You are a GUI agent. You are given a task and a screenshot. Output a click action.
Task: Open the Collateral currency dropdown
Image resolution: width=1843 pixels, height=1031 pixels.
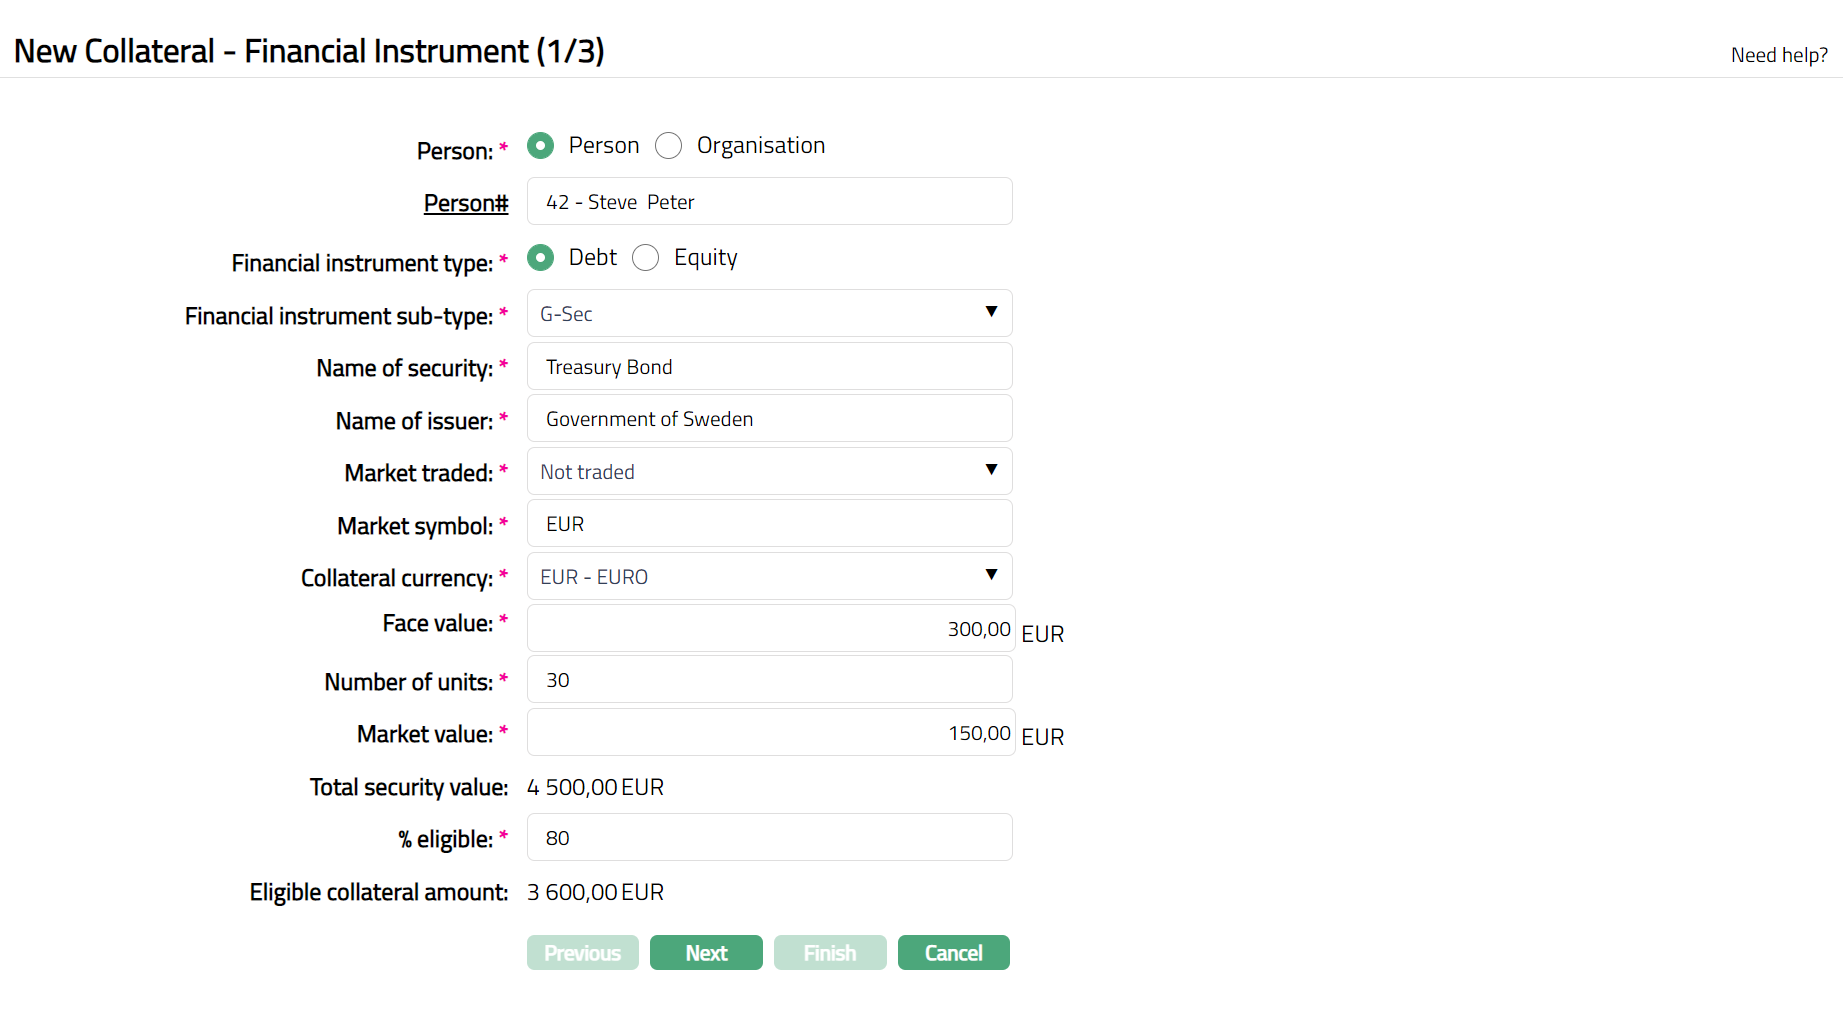click(769, 577)
